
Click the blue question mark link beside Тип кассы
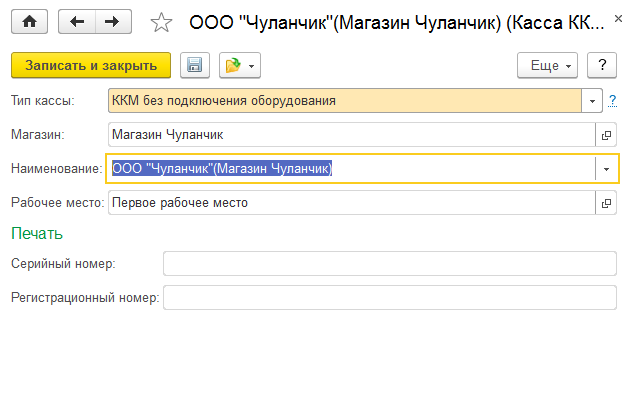[x=612, y=100]
